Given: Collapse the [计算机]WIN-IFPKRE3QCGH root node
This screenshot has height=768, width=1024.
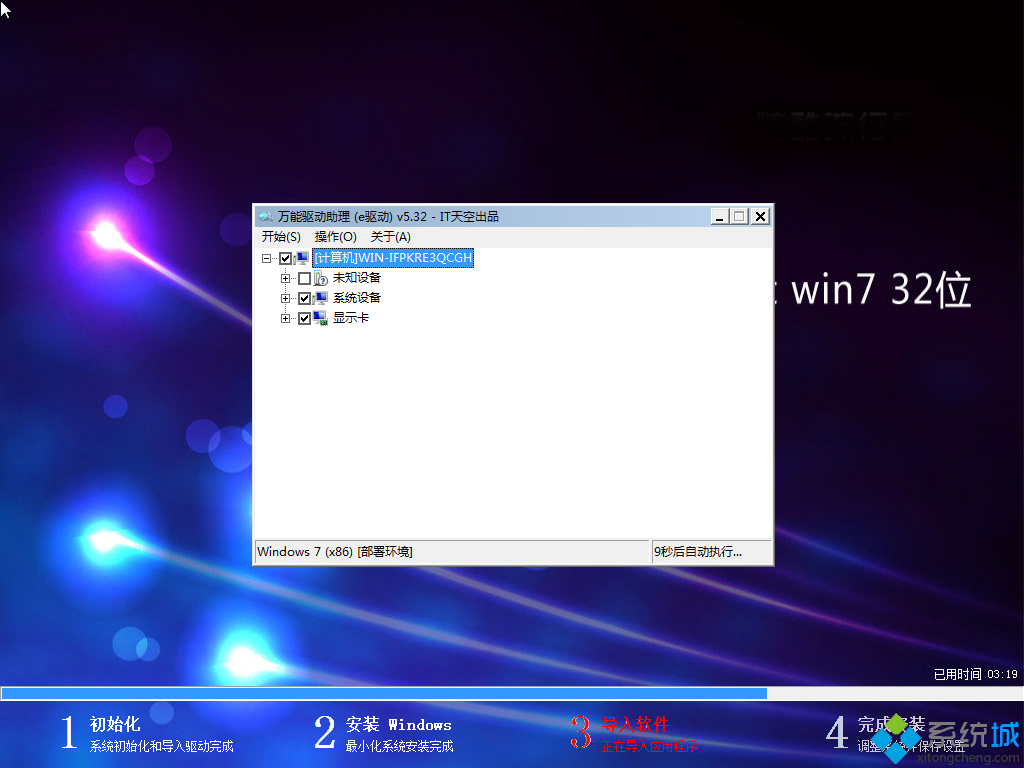Looking at the screenshot, I should tap(266, 258).
